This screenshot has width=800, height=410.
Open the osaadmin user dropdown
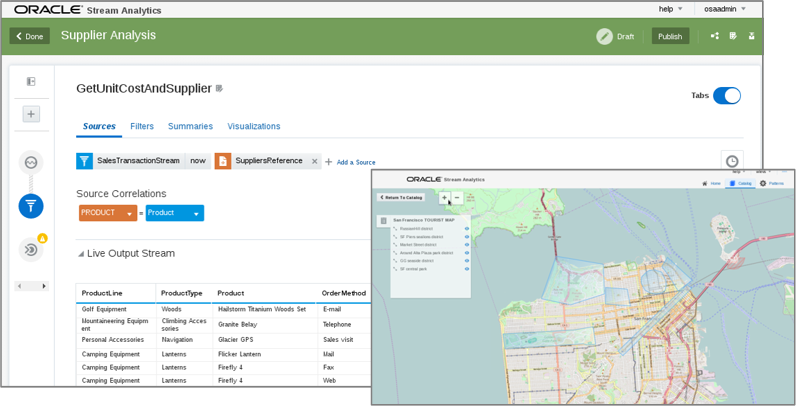click(725, 9)
